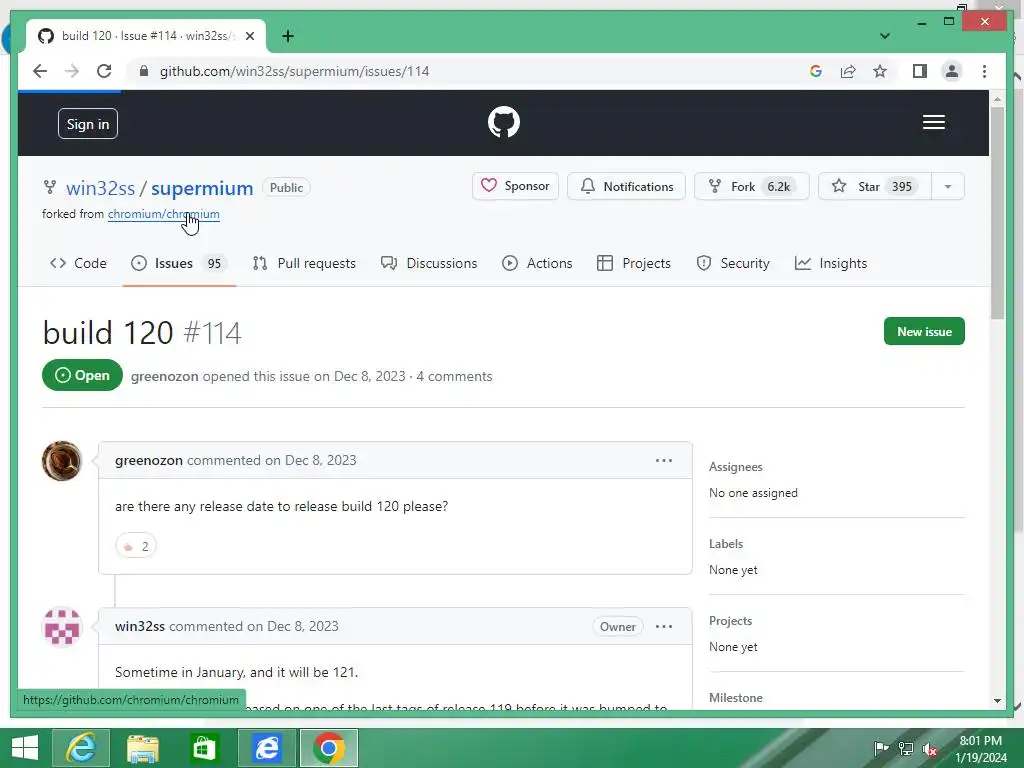Click the Sign in button

point(88,123)
